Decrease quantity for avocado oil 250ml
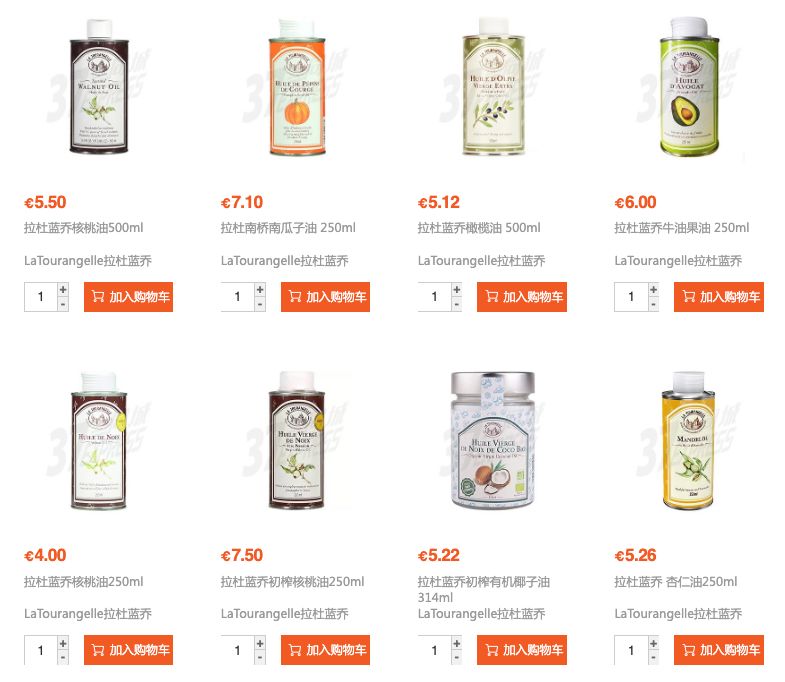 point(653,304)
